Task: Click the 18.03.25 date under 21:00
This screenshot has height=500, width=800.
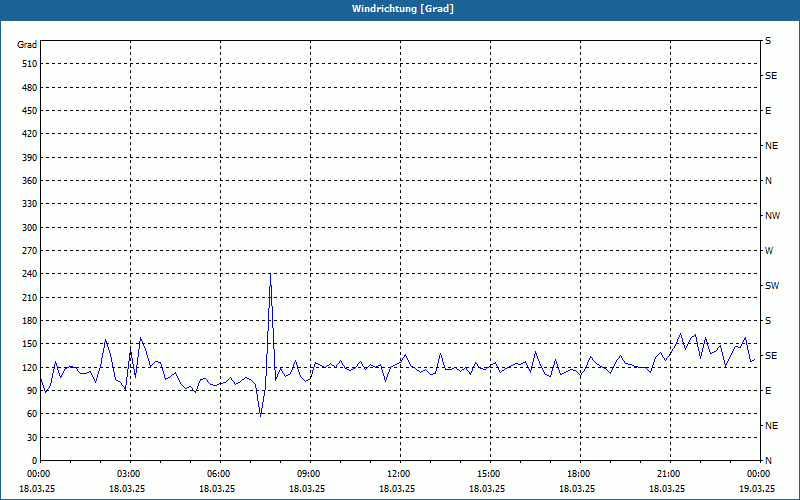Action: pyautogui.click(x=667, y=488)
